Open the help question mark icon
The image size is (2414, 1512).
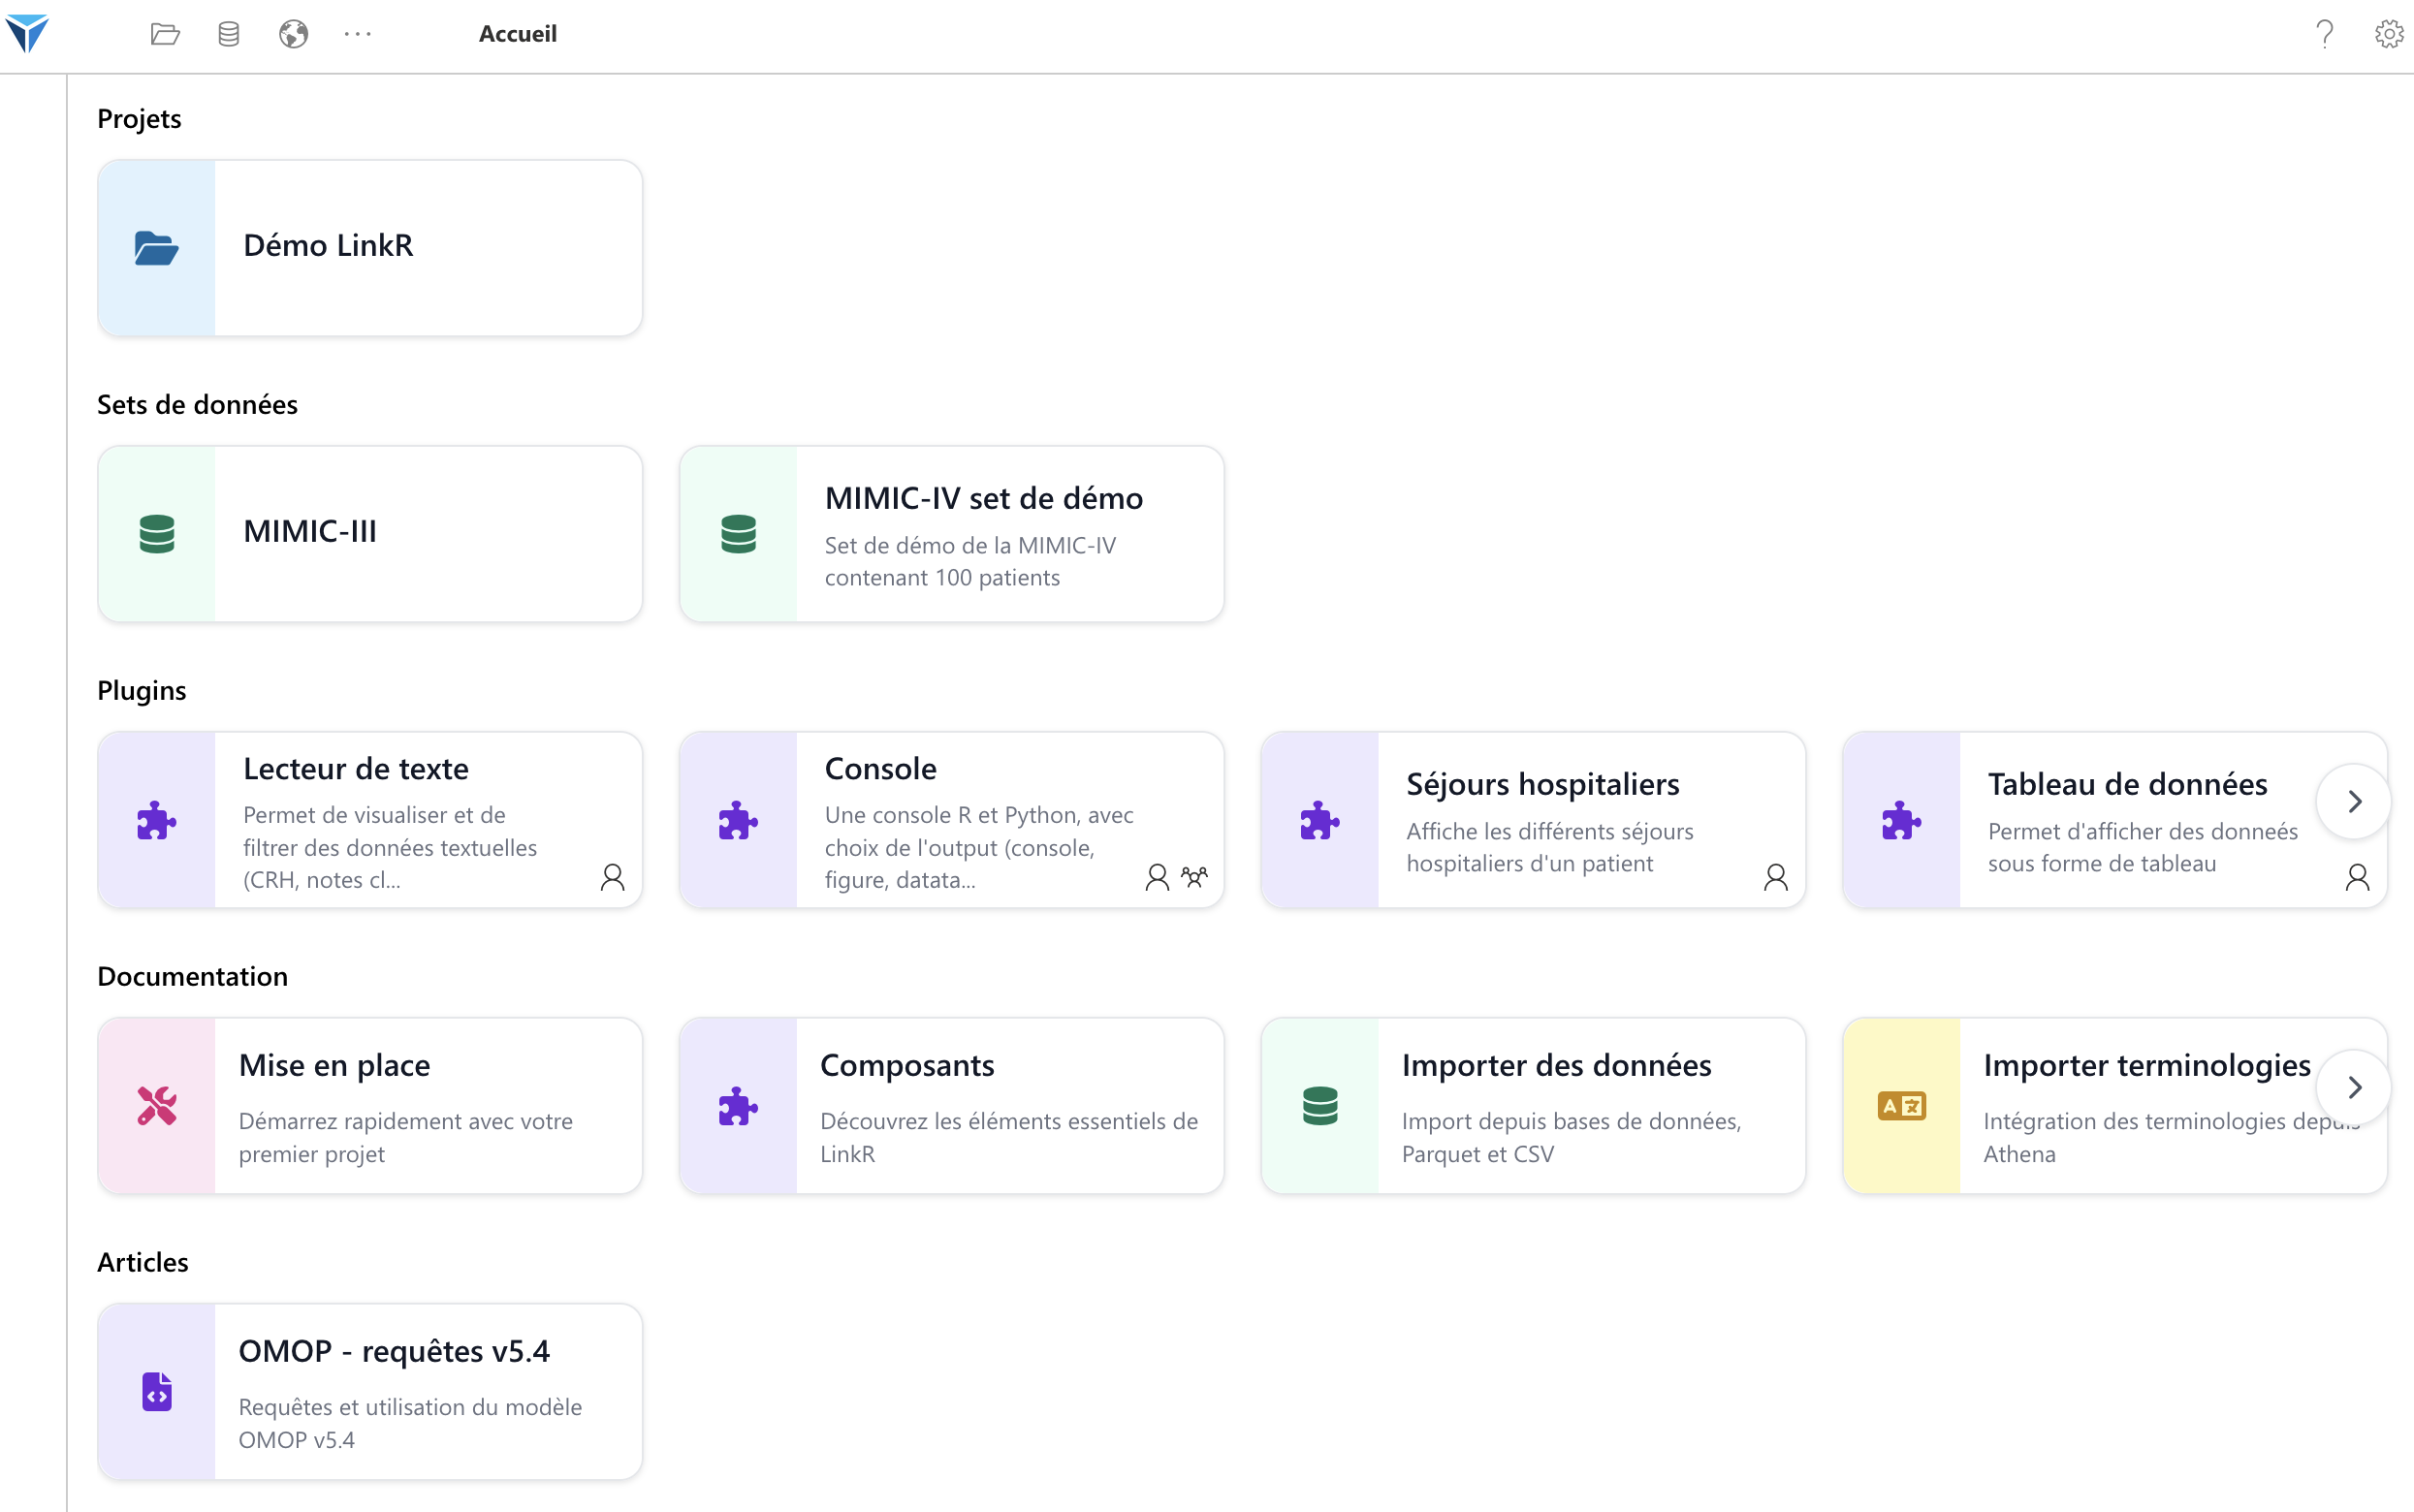pyautogui.click(x=2324, y=34)
